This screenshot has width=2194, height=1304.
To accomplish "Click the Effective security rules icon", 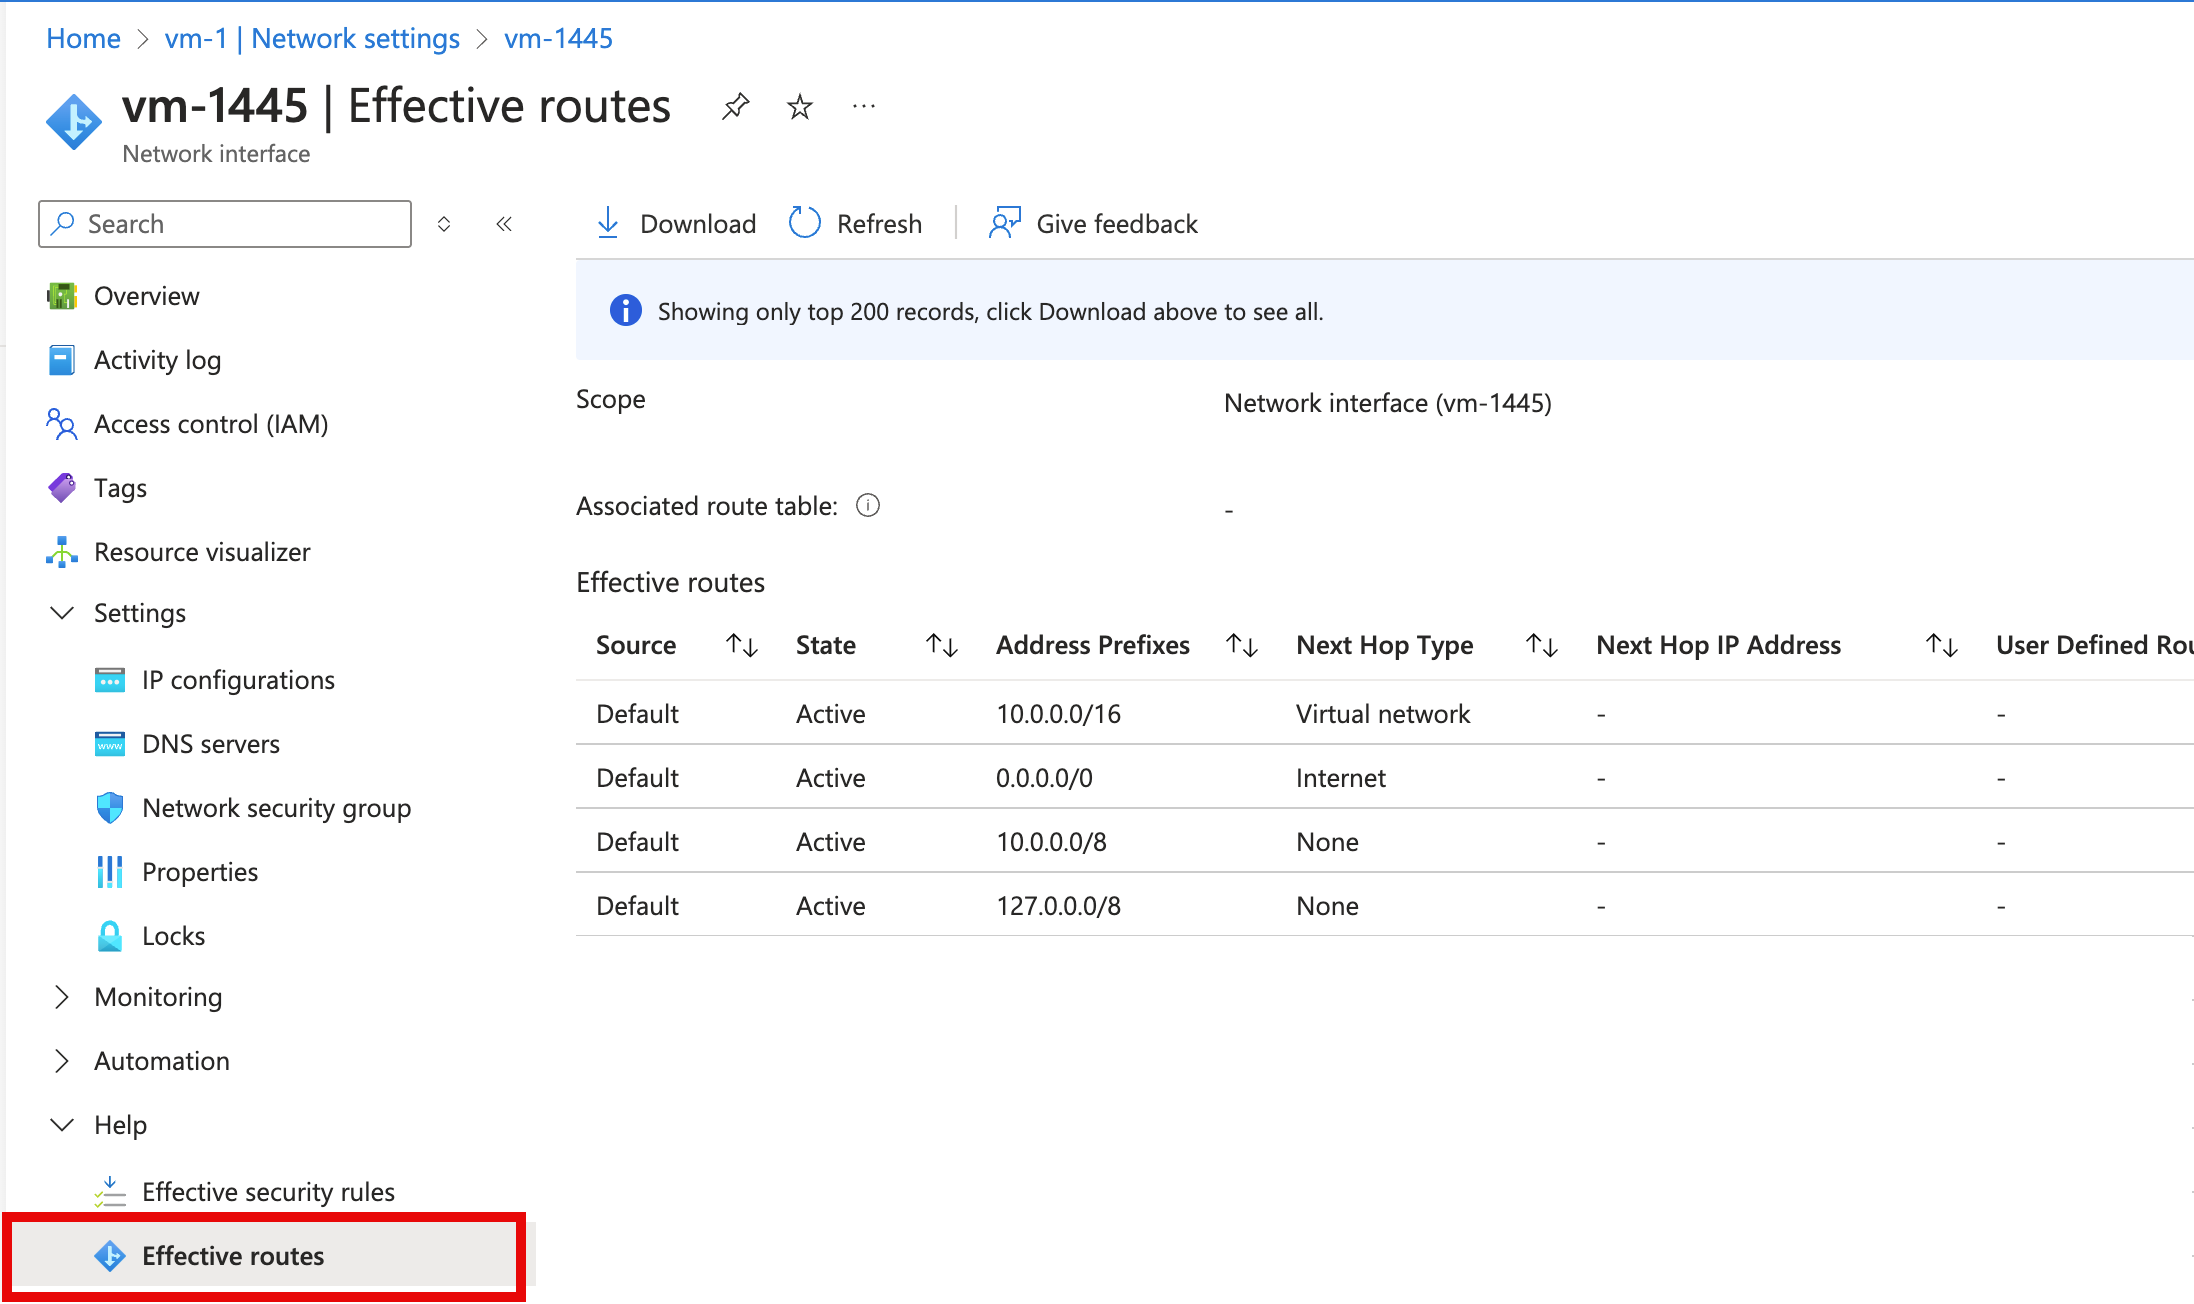I will tap(110, 1192).
